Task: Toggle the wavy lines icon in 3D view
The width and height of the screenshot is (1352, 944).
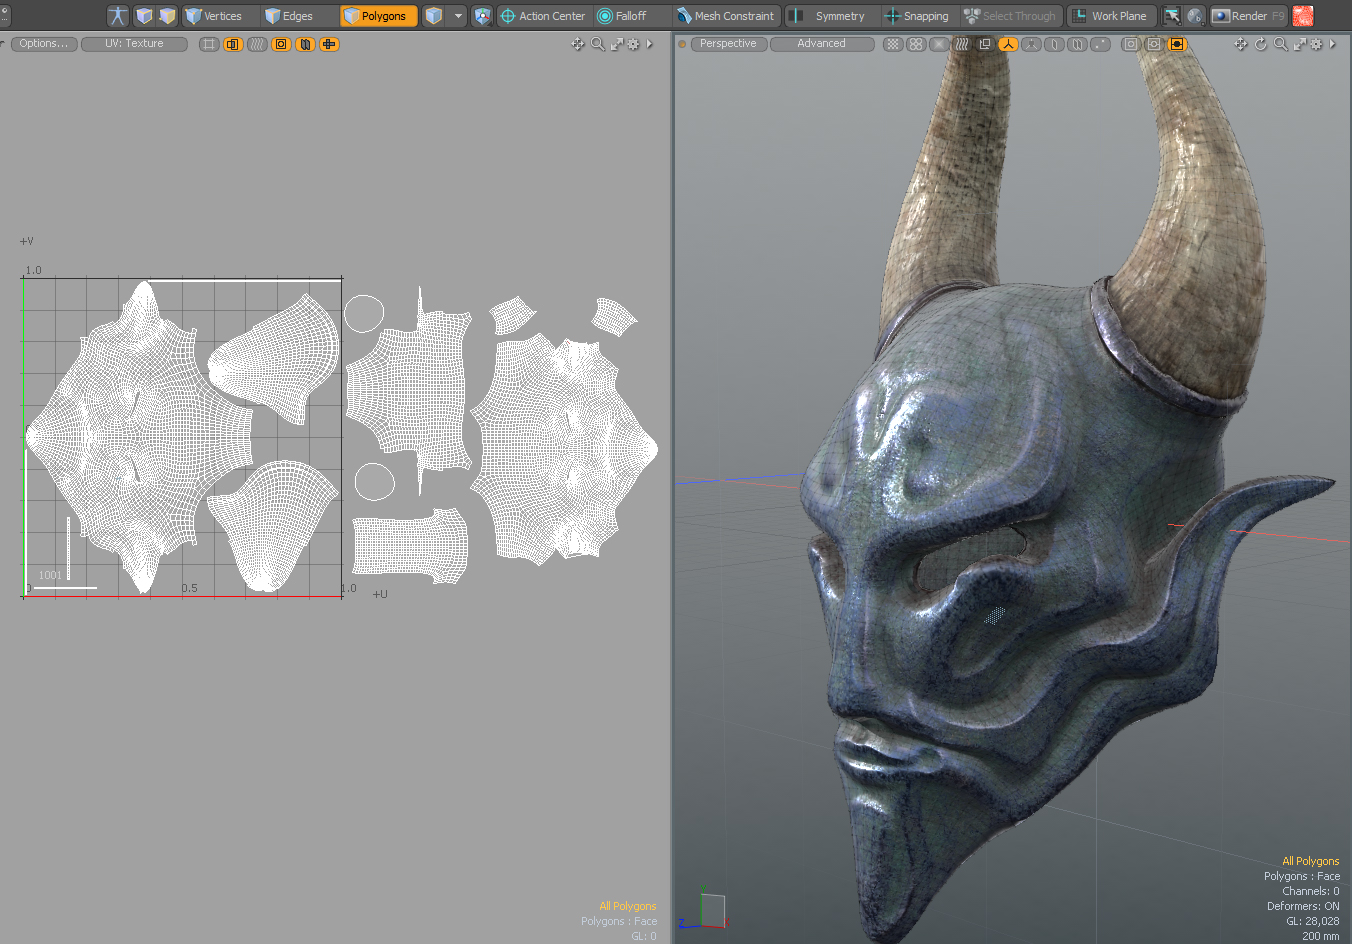Action: (x=962, y=44)
